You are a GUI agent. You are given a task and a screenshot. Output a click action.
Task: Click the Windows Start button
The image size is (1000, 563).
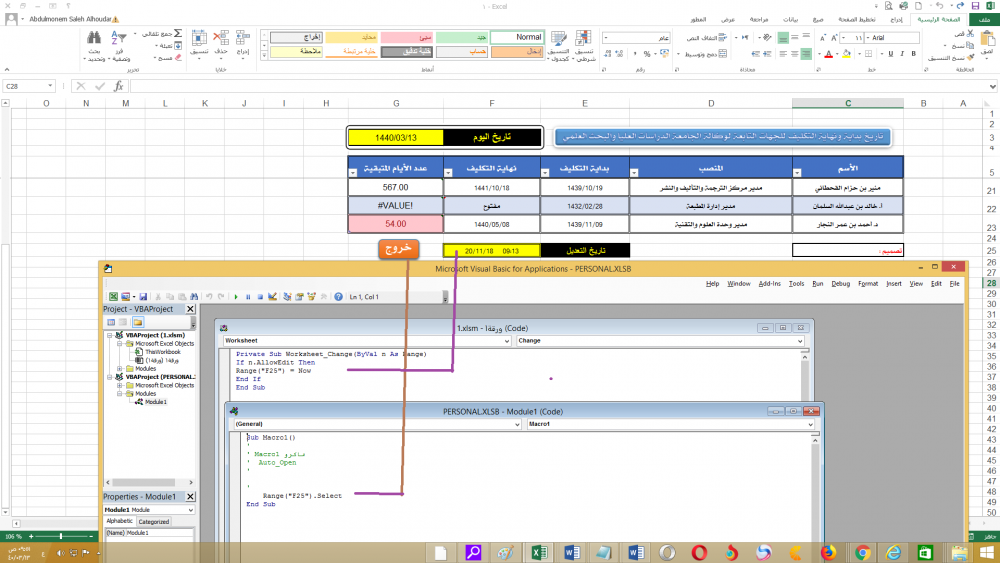tap(987, 552)
